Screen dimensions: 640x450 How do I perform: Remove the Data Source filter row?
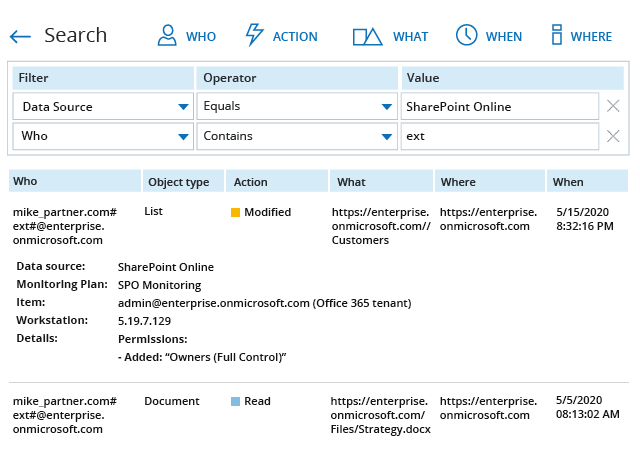[613, 106]
